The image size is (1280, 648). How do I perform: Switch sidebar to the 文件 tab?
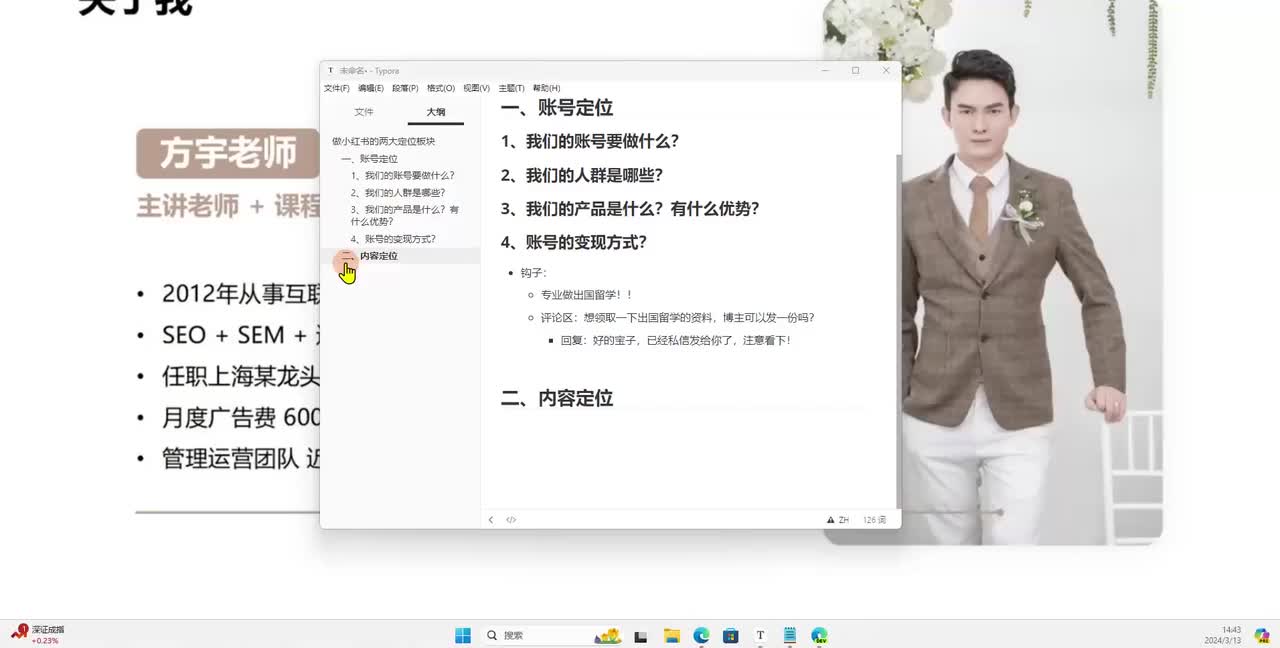coord(364,112)
